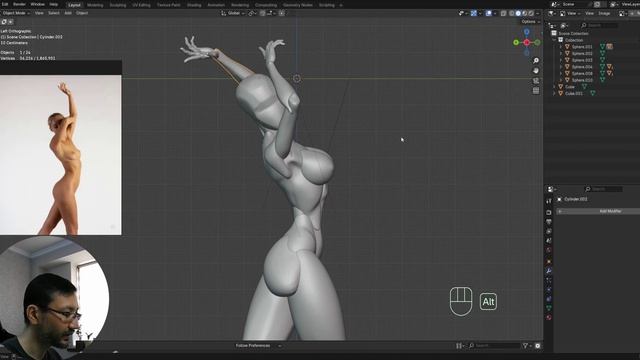Open the viewport Select menu
Screen dimensions: 640x360
[x=54, y=13]
